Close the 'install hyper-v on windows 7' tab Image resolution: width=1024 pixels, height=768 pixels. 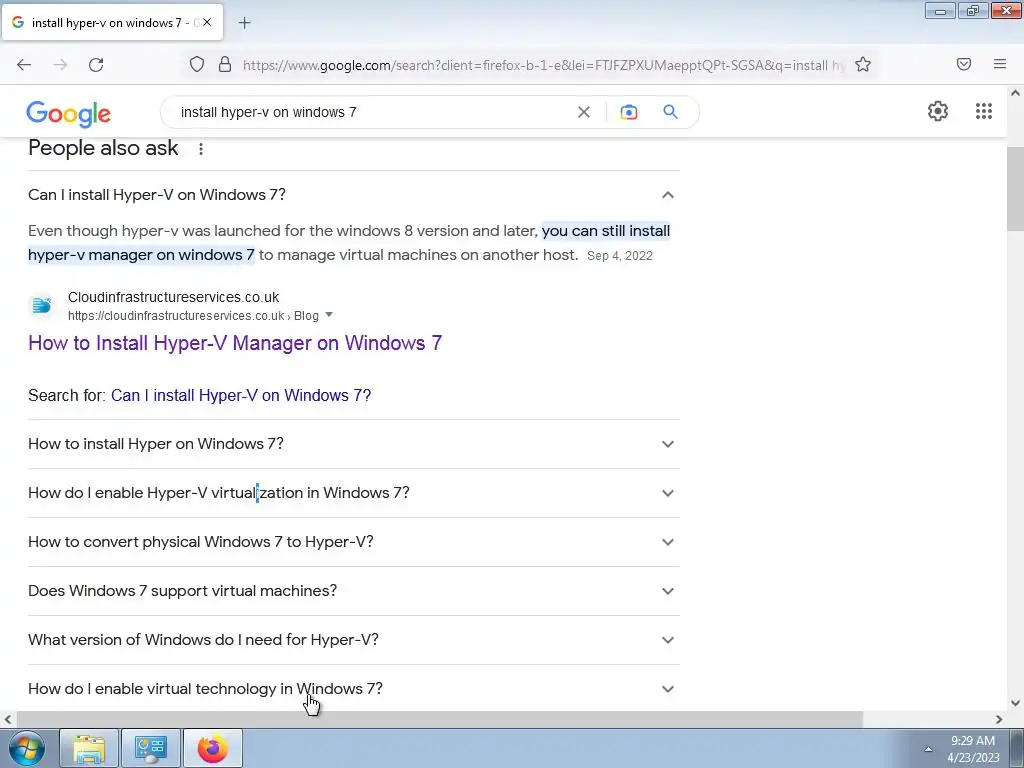point(207,22)
